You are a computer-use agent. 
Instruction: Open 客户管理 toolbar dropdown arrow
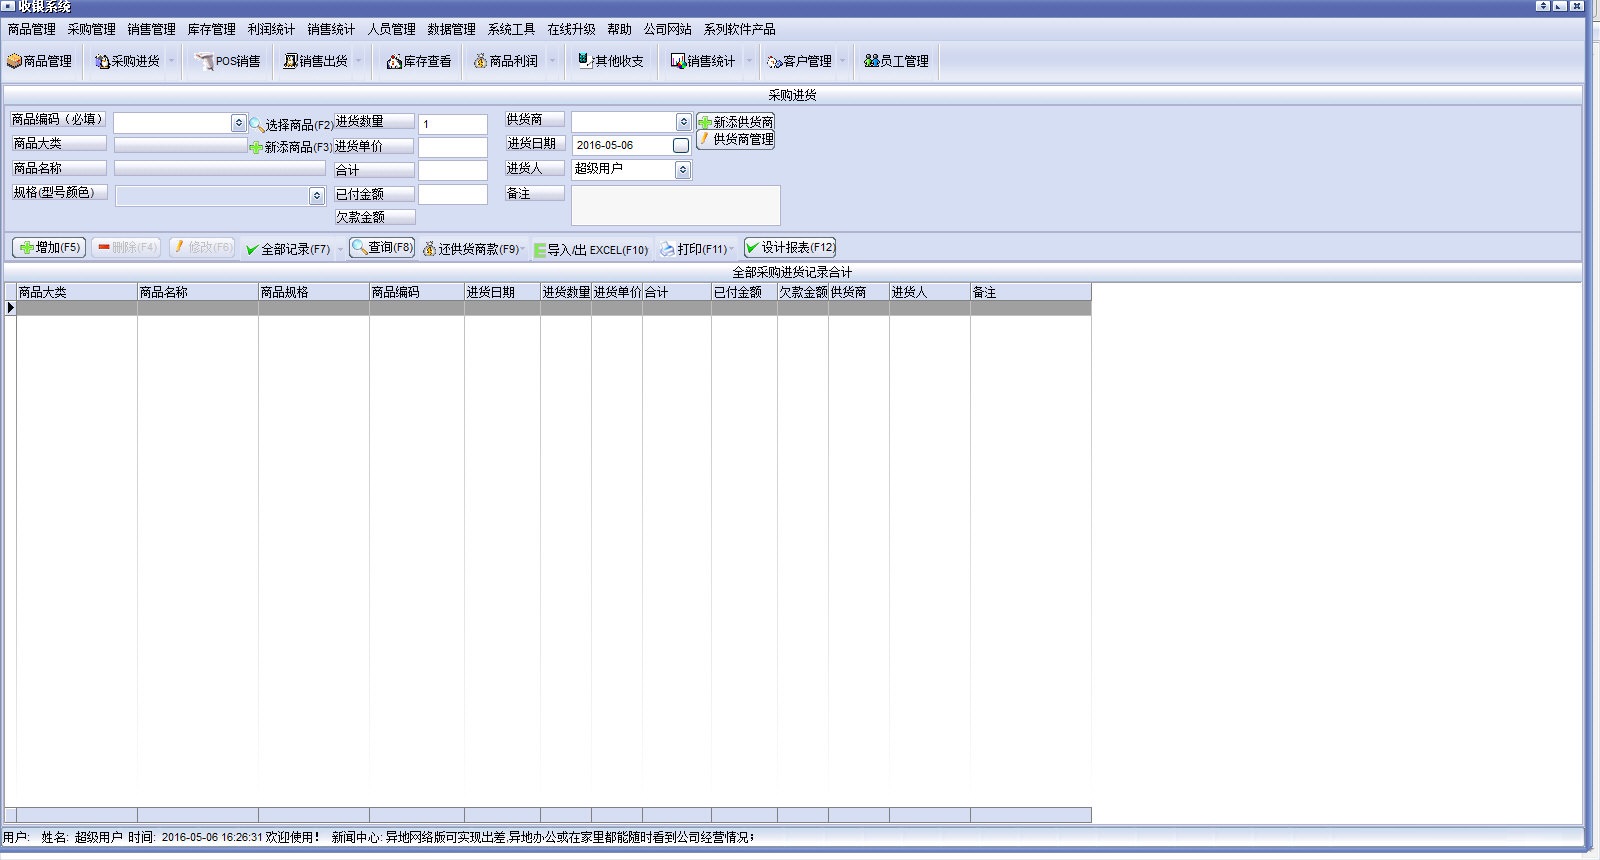[842, 61]
